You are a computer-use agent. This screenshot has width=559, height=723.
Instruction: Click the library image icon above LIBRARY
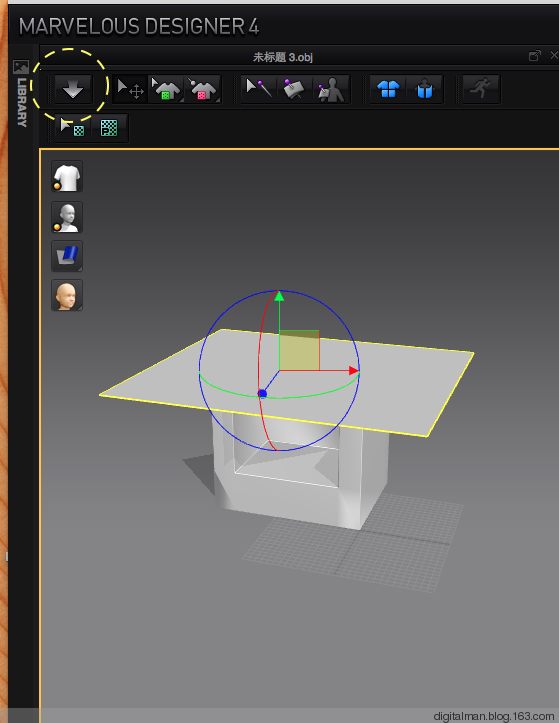click(x=21, y=67)
